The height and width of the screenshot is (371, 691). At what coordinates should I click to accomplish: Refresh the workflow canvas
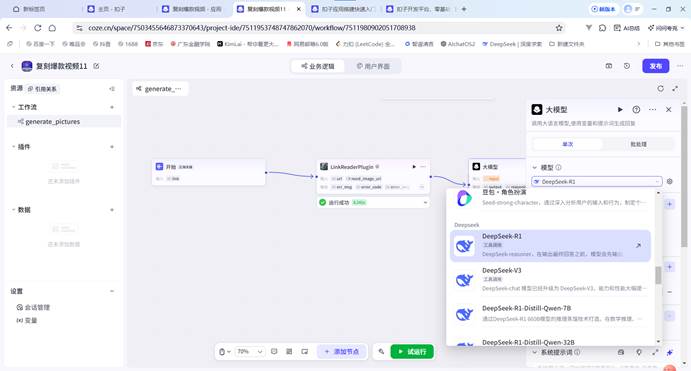click(660, 89)
